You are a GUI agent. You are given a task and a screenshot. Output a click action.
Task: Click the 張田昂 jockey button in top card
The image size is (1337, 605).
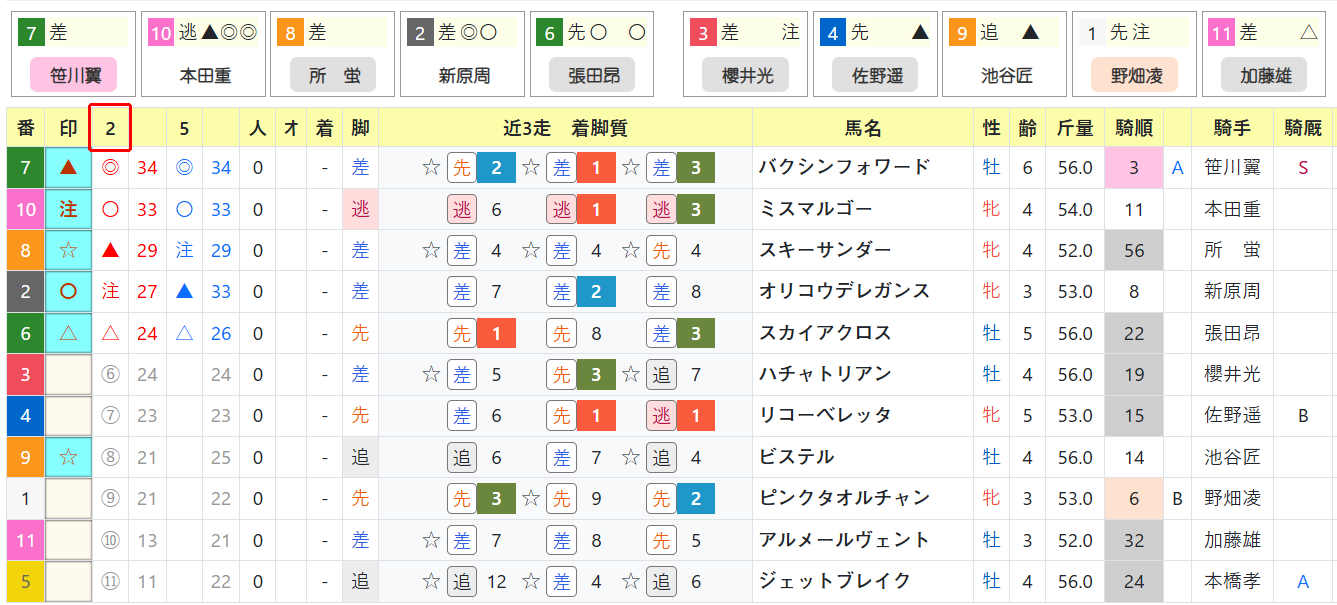tap(592, 75)
